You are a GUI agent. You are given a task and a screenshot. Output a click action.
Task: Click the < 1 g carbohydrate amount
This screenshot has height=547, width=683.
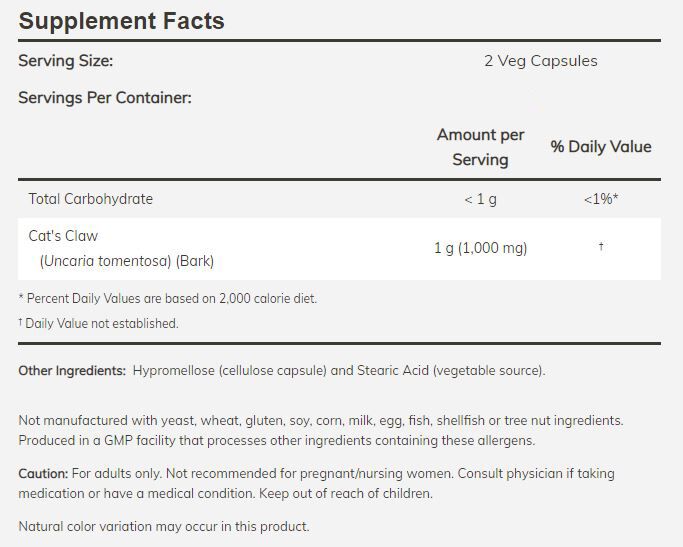pos(480,199)
